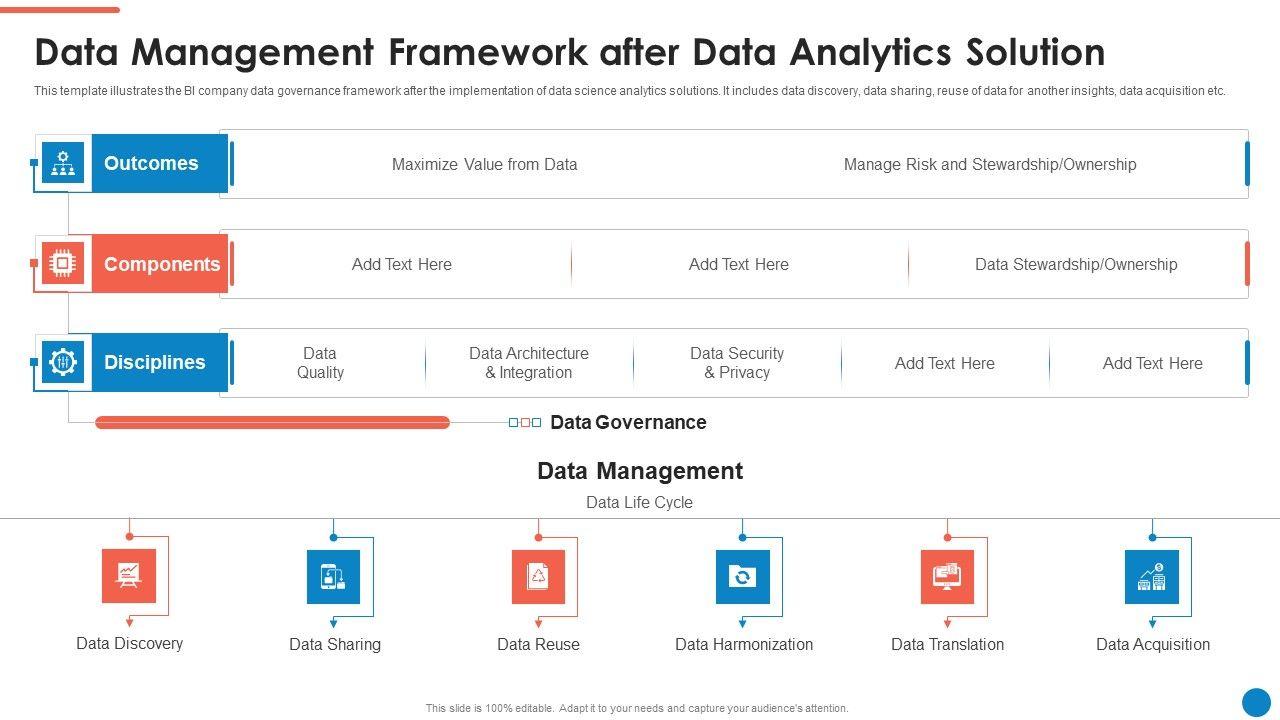Screen dimensions: 1280x720
Task: Click the Data Stewardship/Ownership cell
Action: point(1076,264)
